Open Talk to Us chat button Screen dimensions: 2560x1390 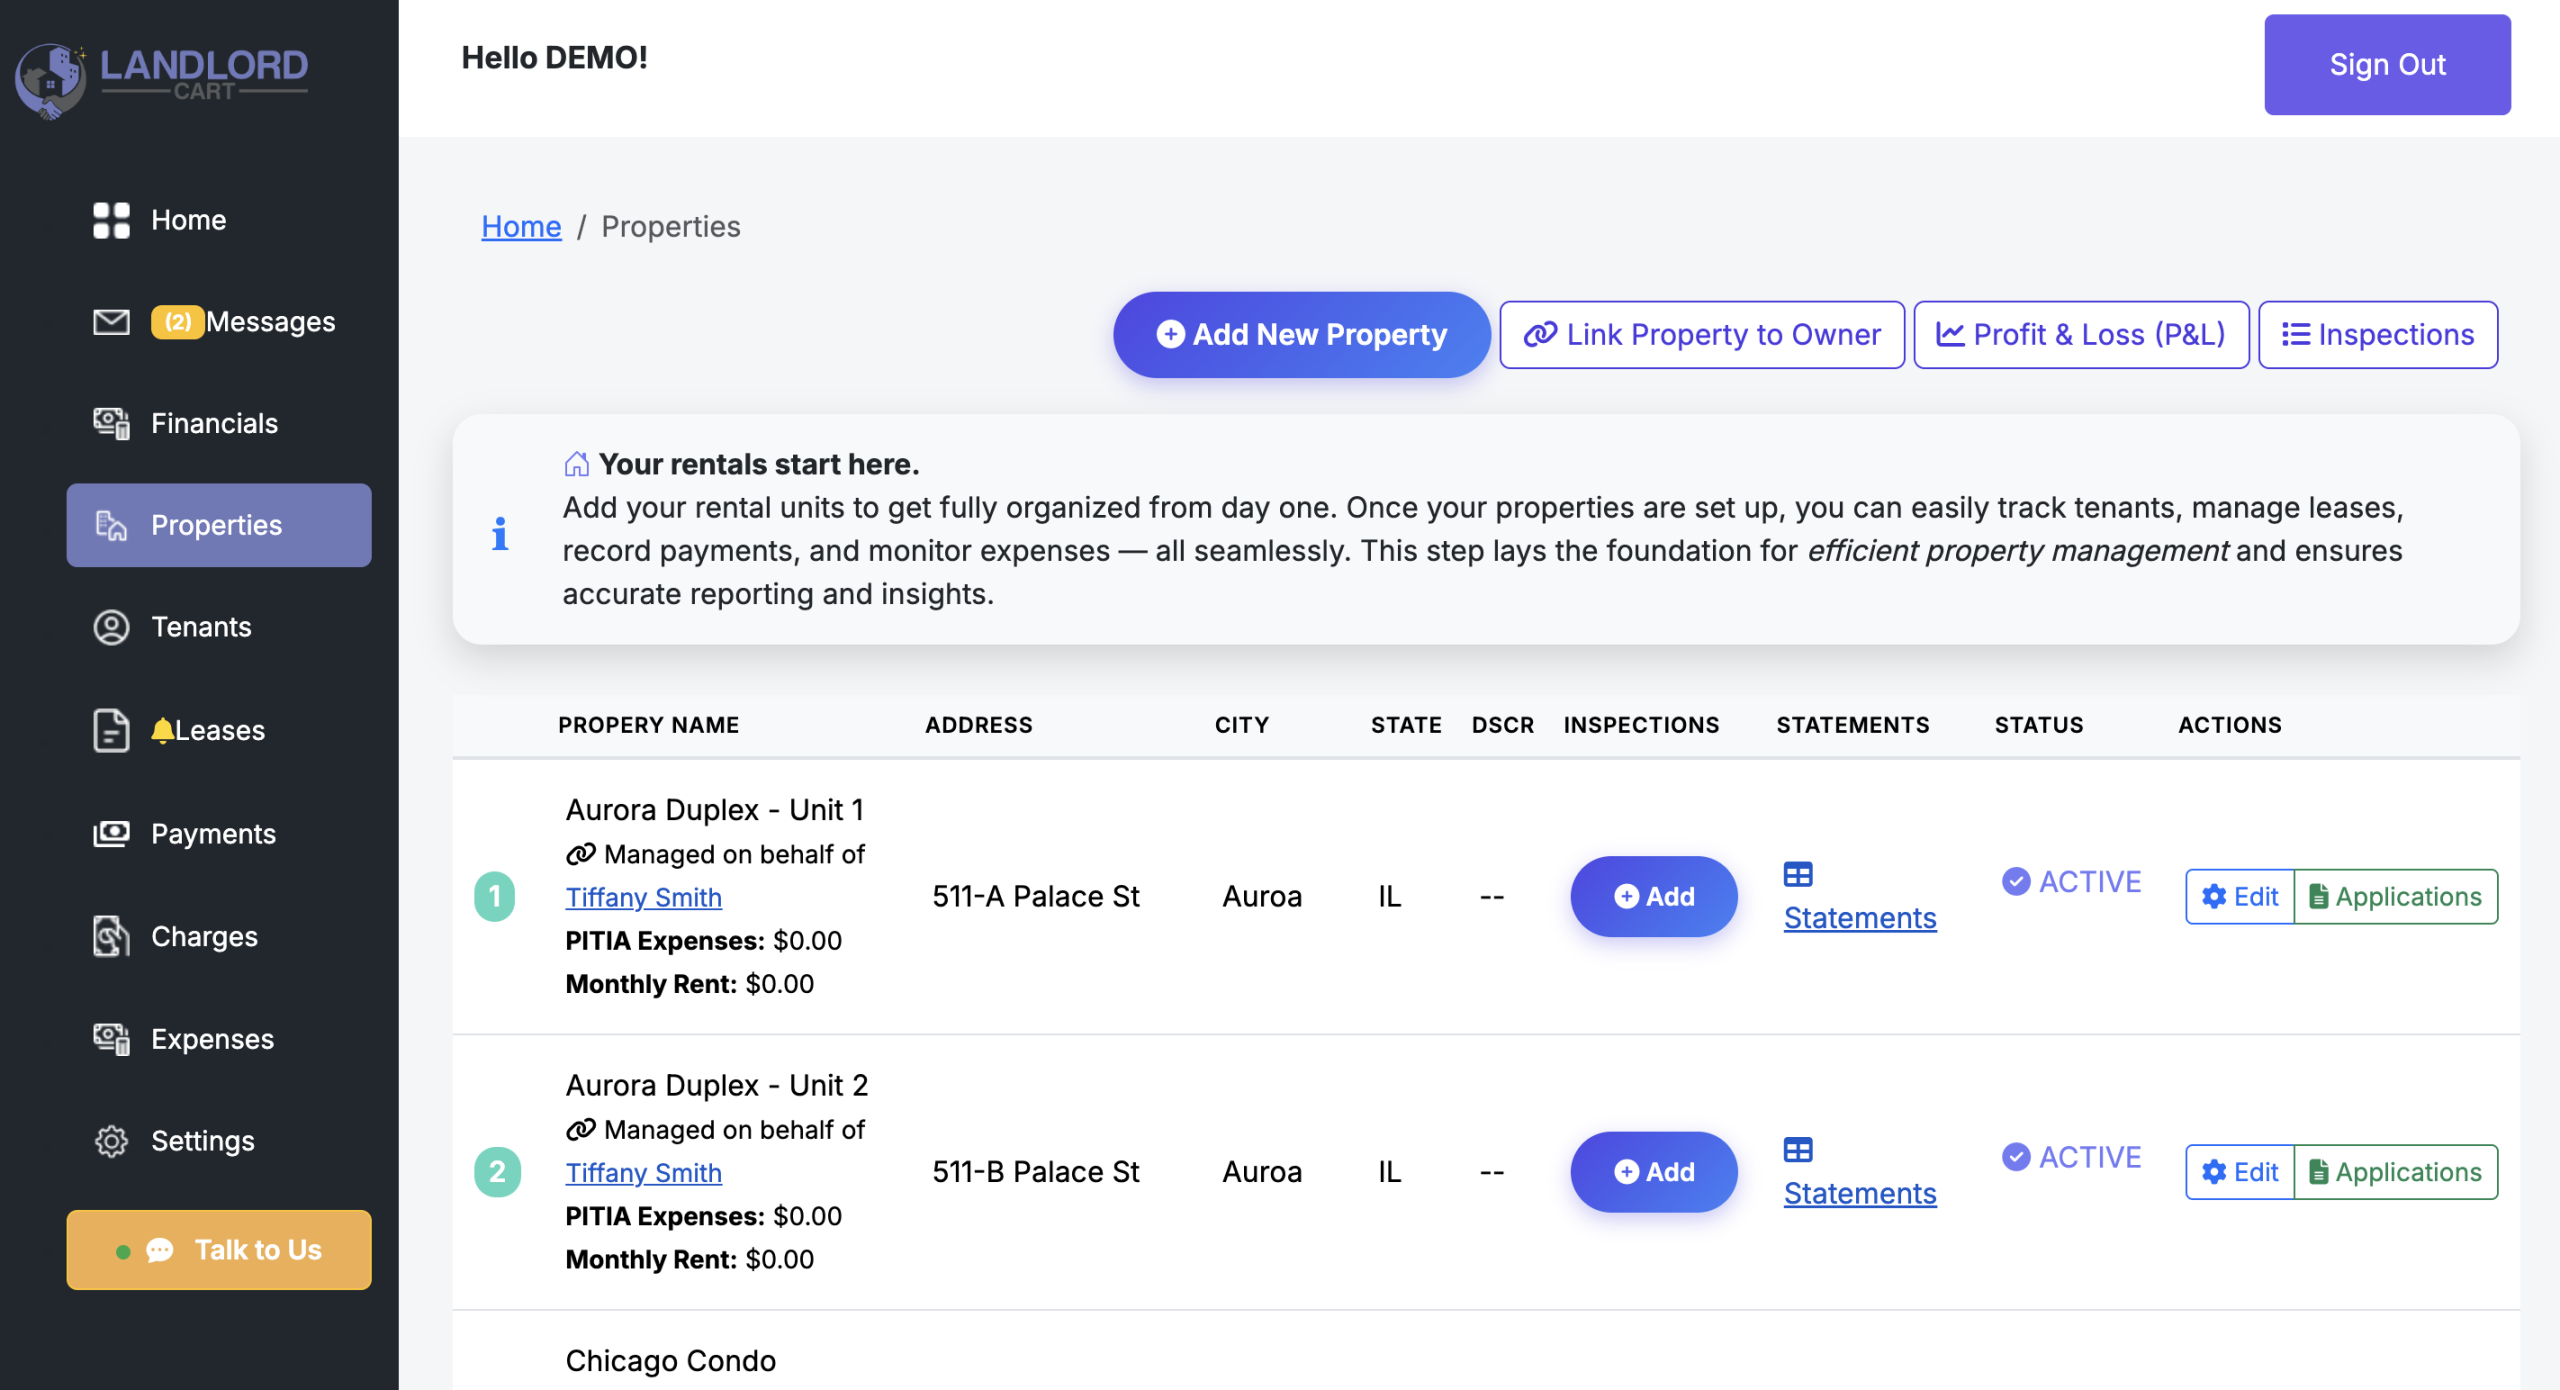219,1250
